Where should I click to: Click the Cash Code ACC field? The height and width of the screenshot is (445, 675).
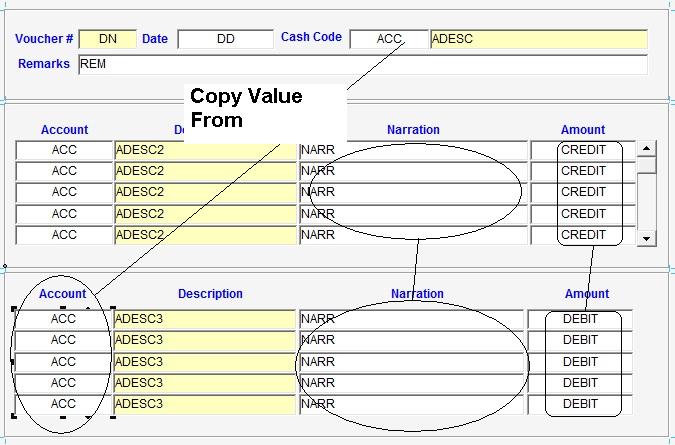point(389,39)
